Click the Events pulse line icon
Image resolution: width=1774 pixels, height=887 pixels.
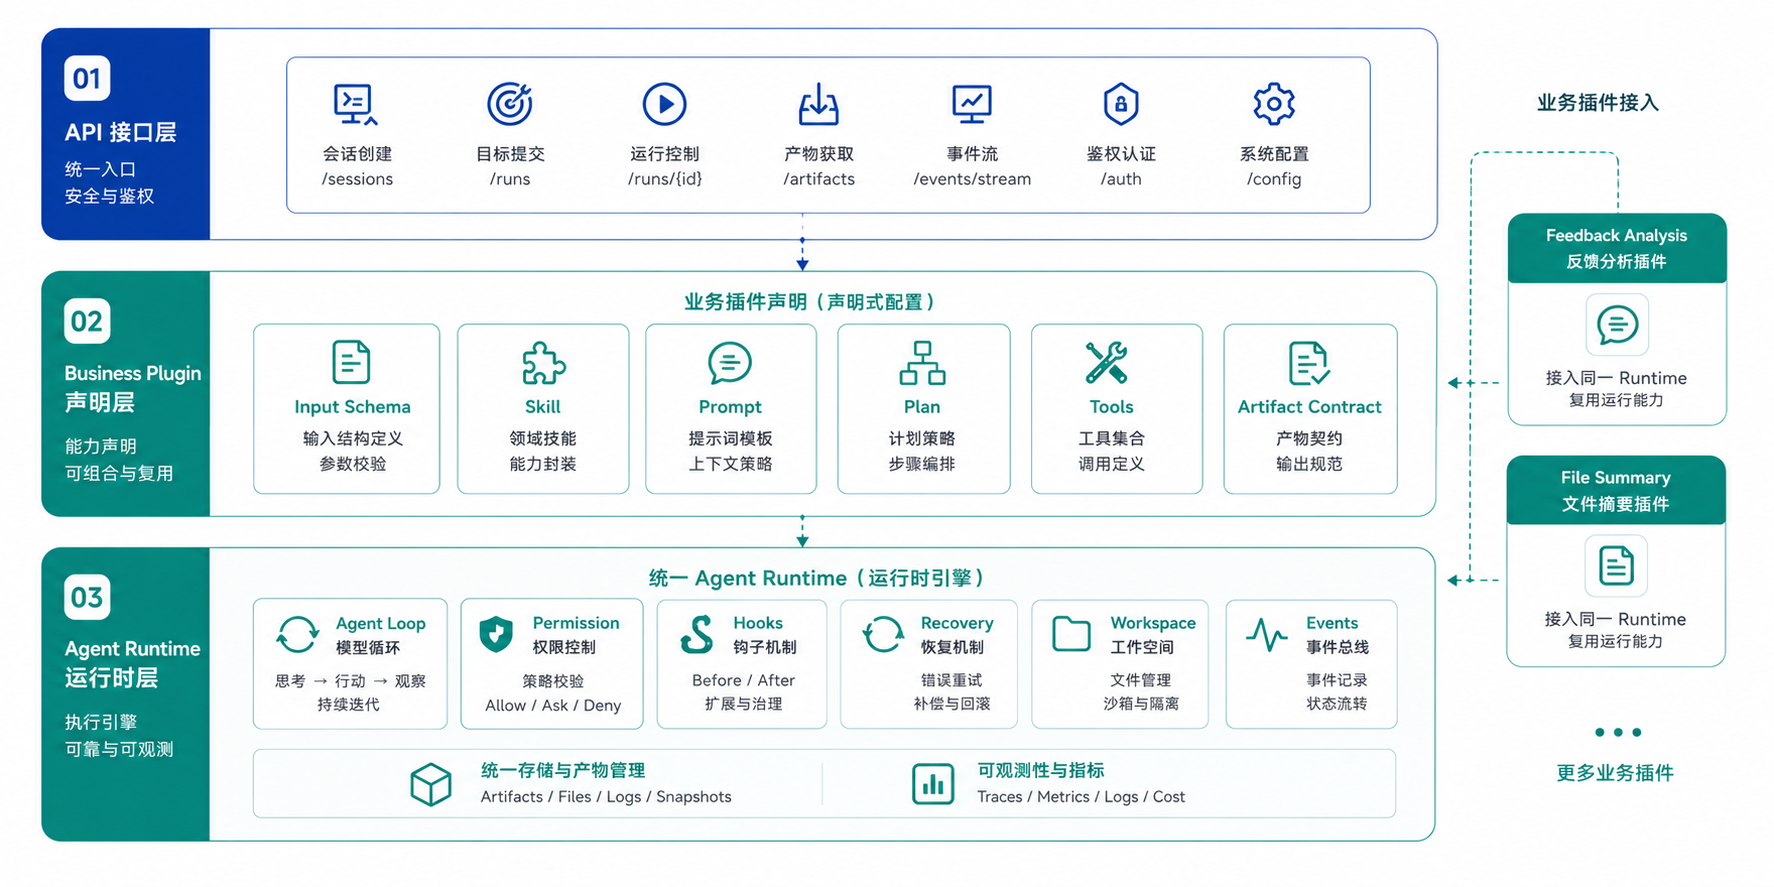tap(1266, 635)
